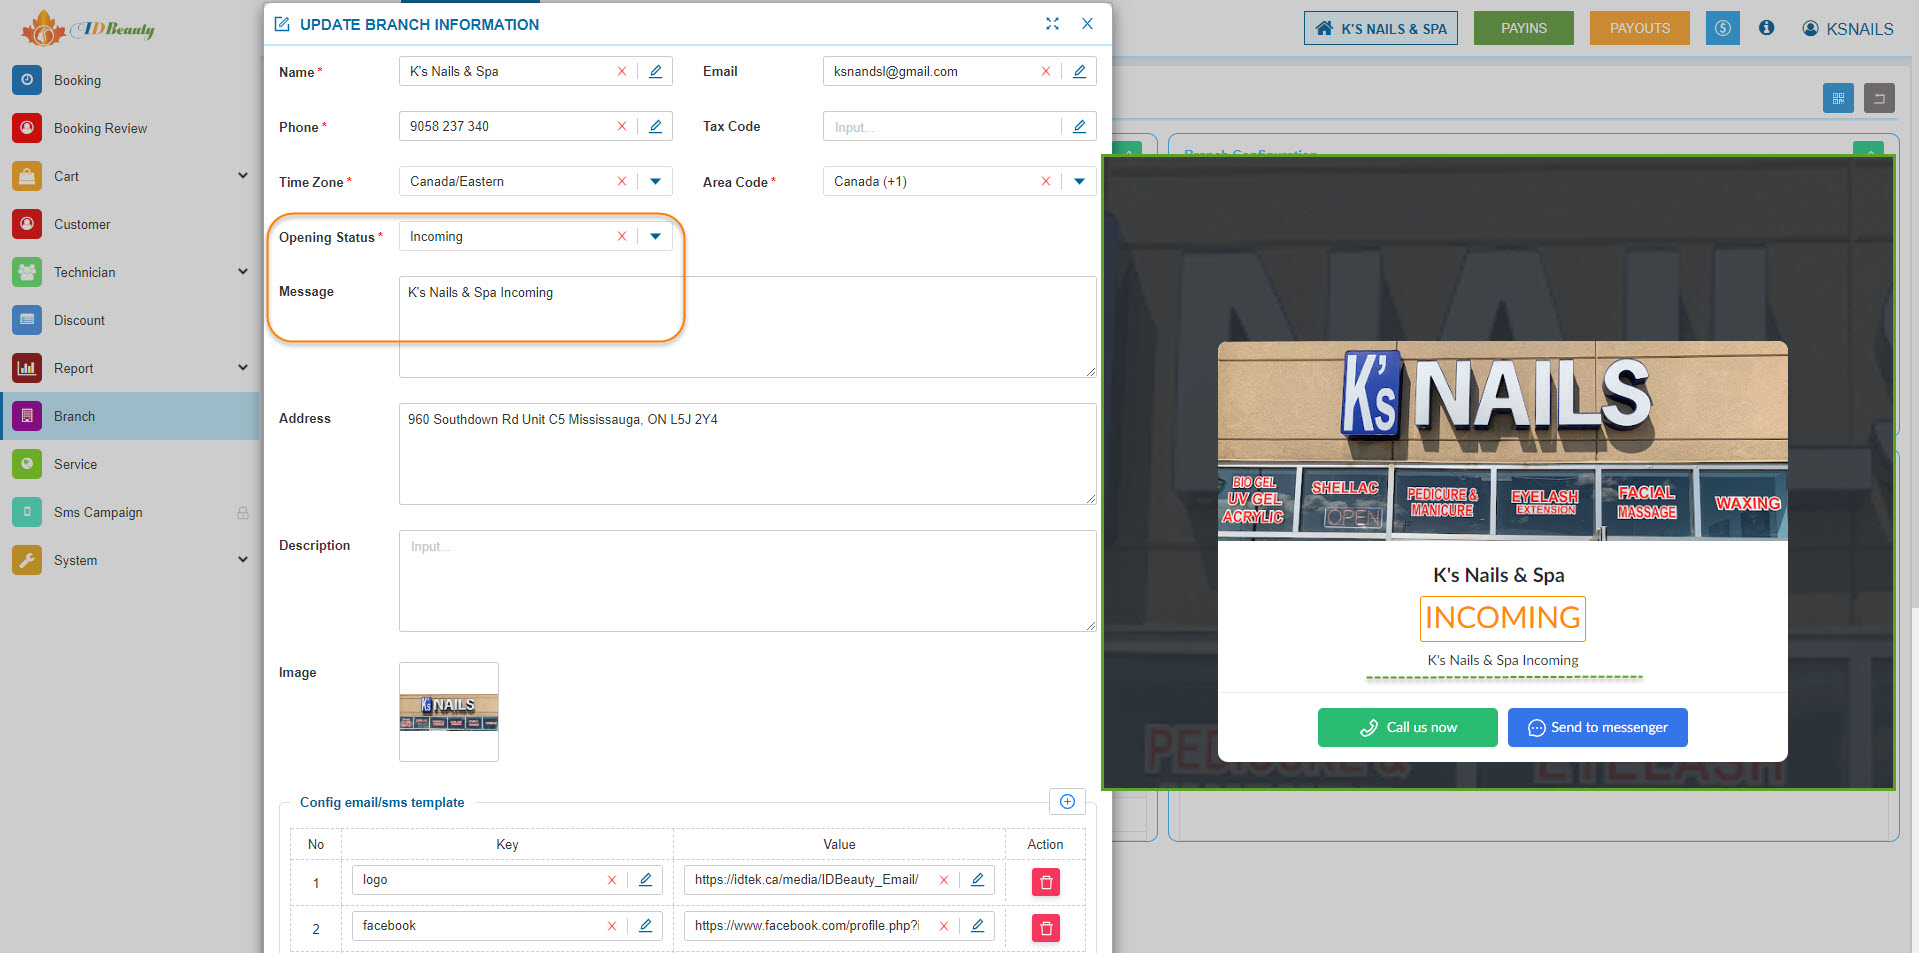Clear the facebook key field
This screenshot has height=953, width=1919.
click(612, 926)
